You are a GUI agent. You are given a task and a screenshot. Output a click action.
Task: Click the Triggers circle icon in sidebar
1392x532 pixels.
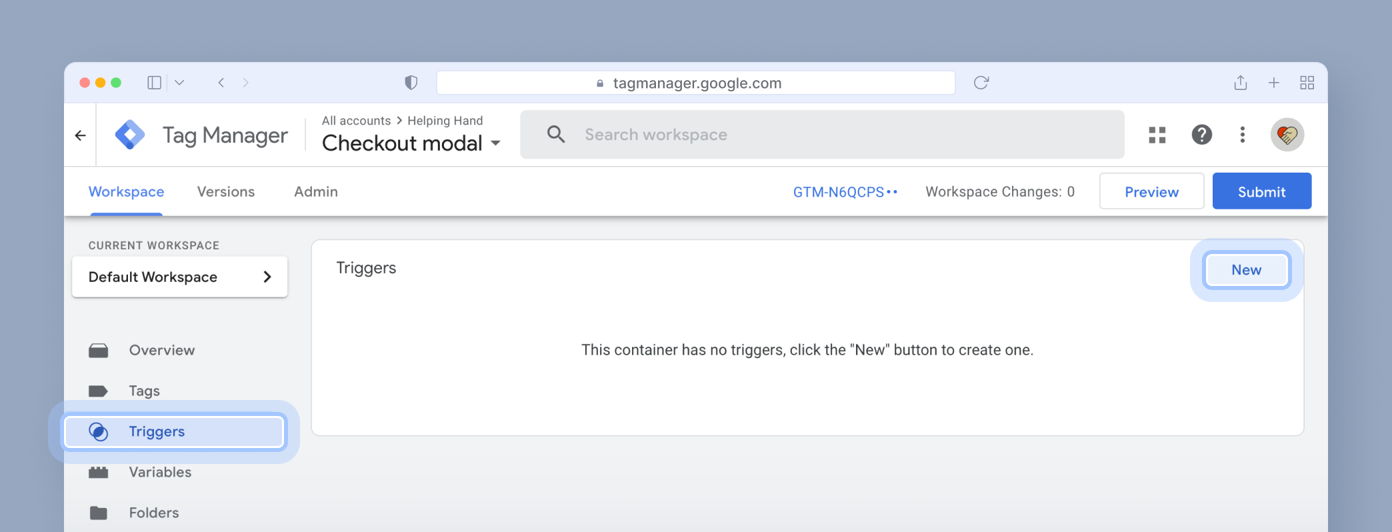pyautogui.click(x=98, y=432)
